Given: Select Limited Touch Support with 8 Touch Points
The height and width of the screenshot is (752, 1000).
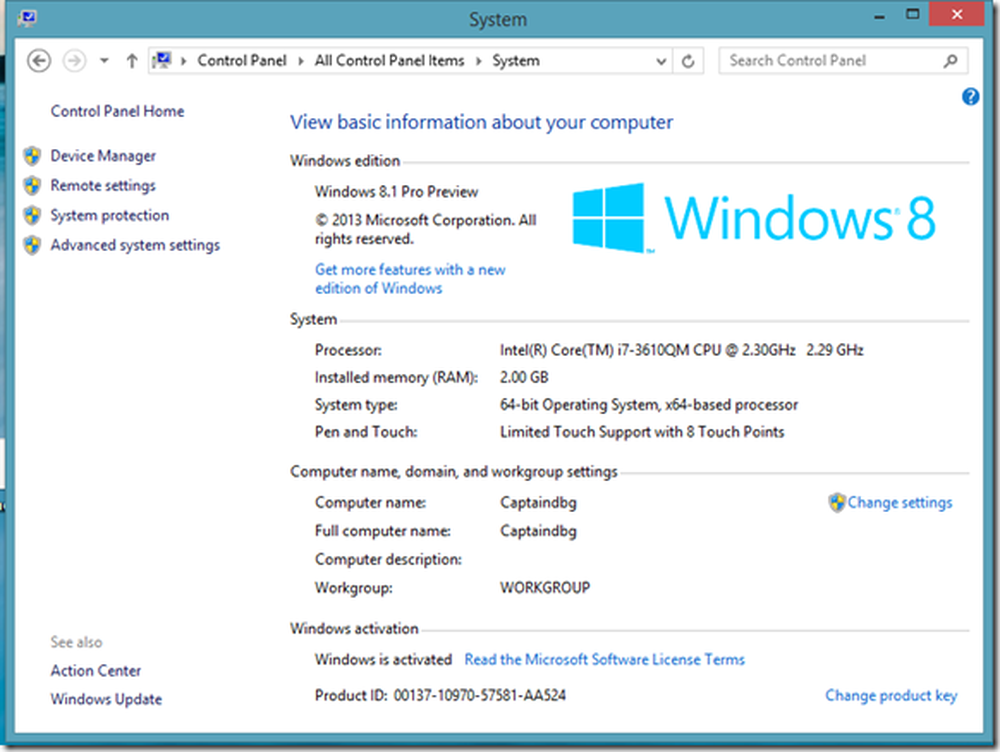Looking at the screenshot, I should pos(642,432).
